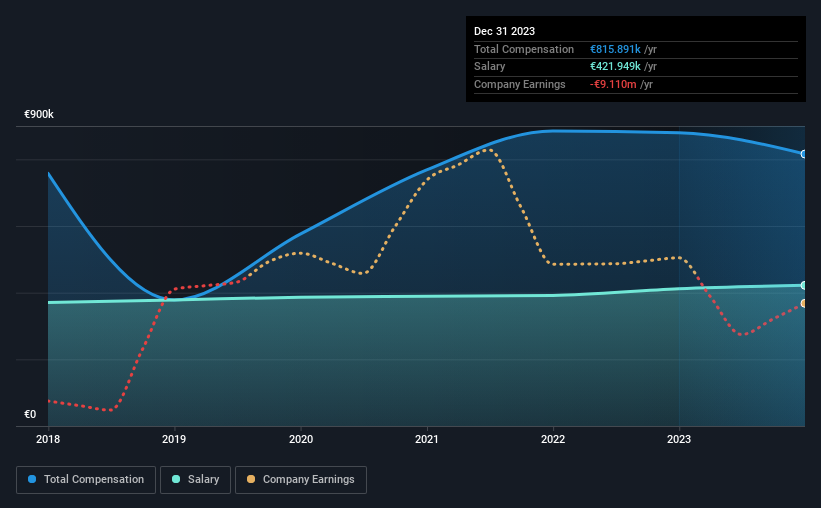
Task: Click the -€9.110m company earnings value
Action: (x=613, y=84)
